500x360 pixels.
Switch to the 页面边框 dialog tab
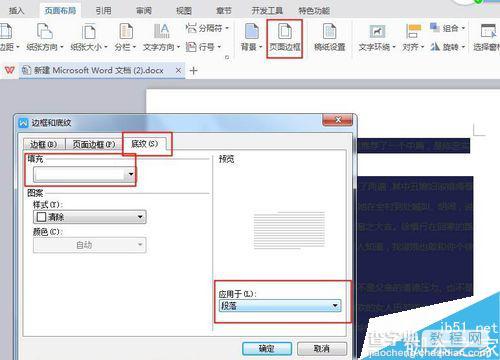(94, 144)
